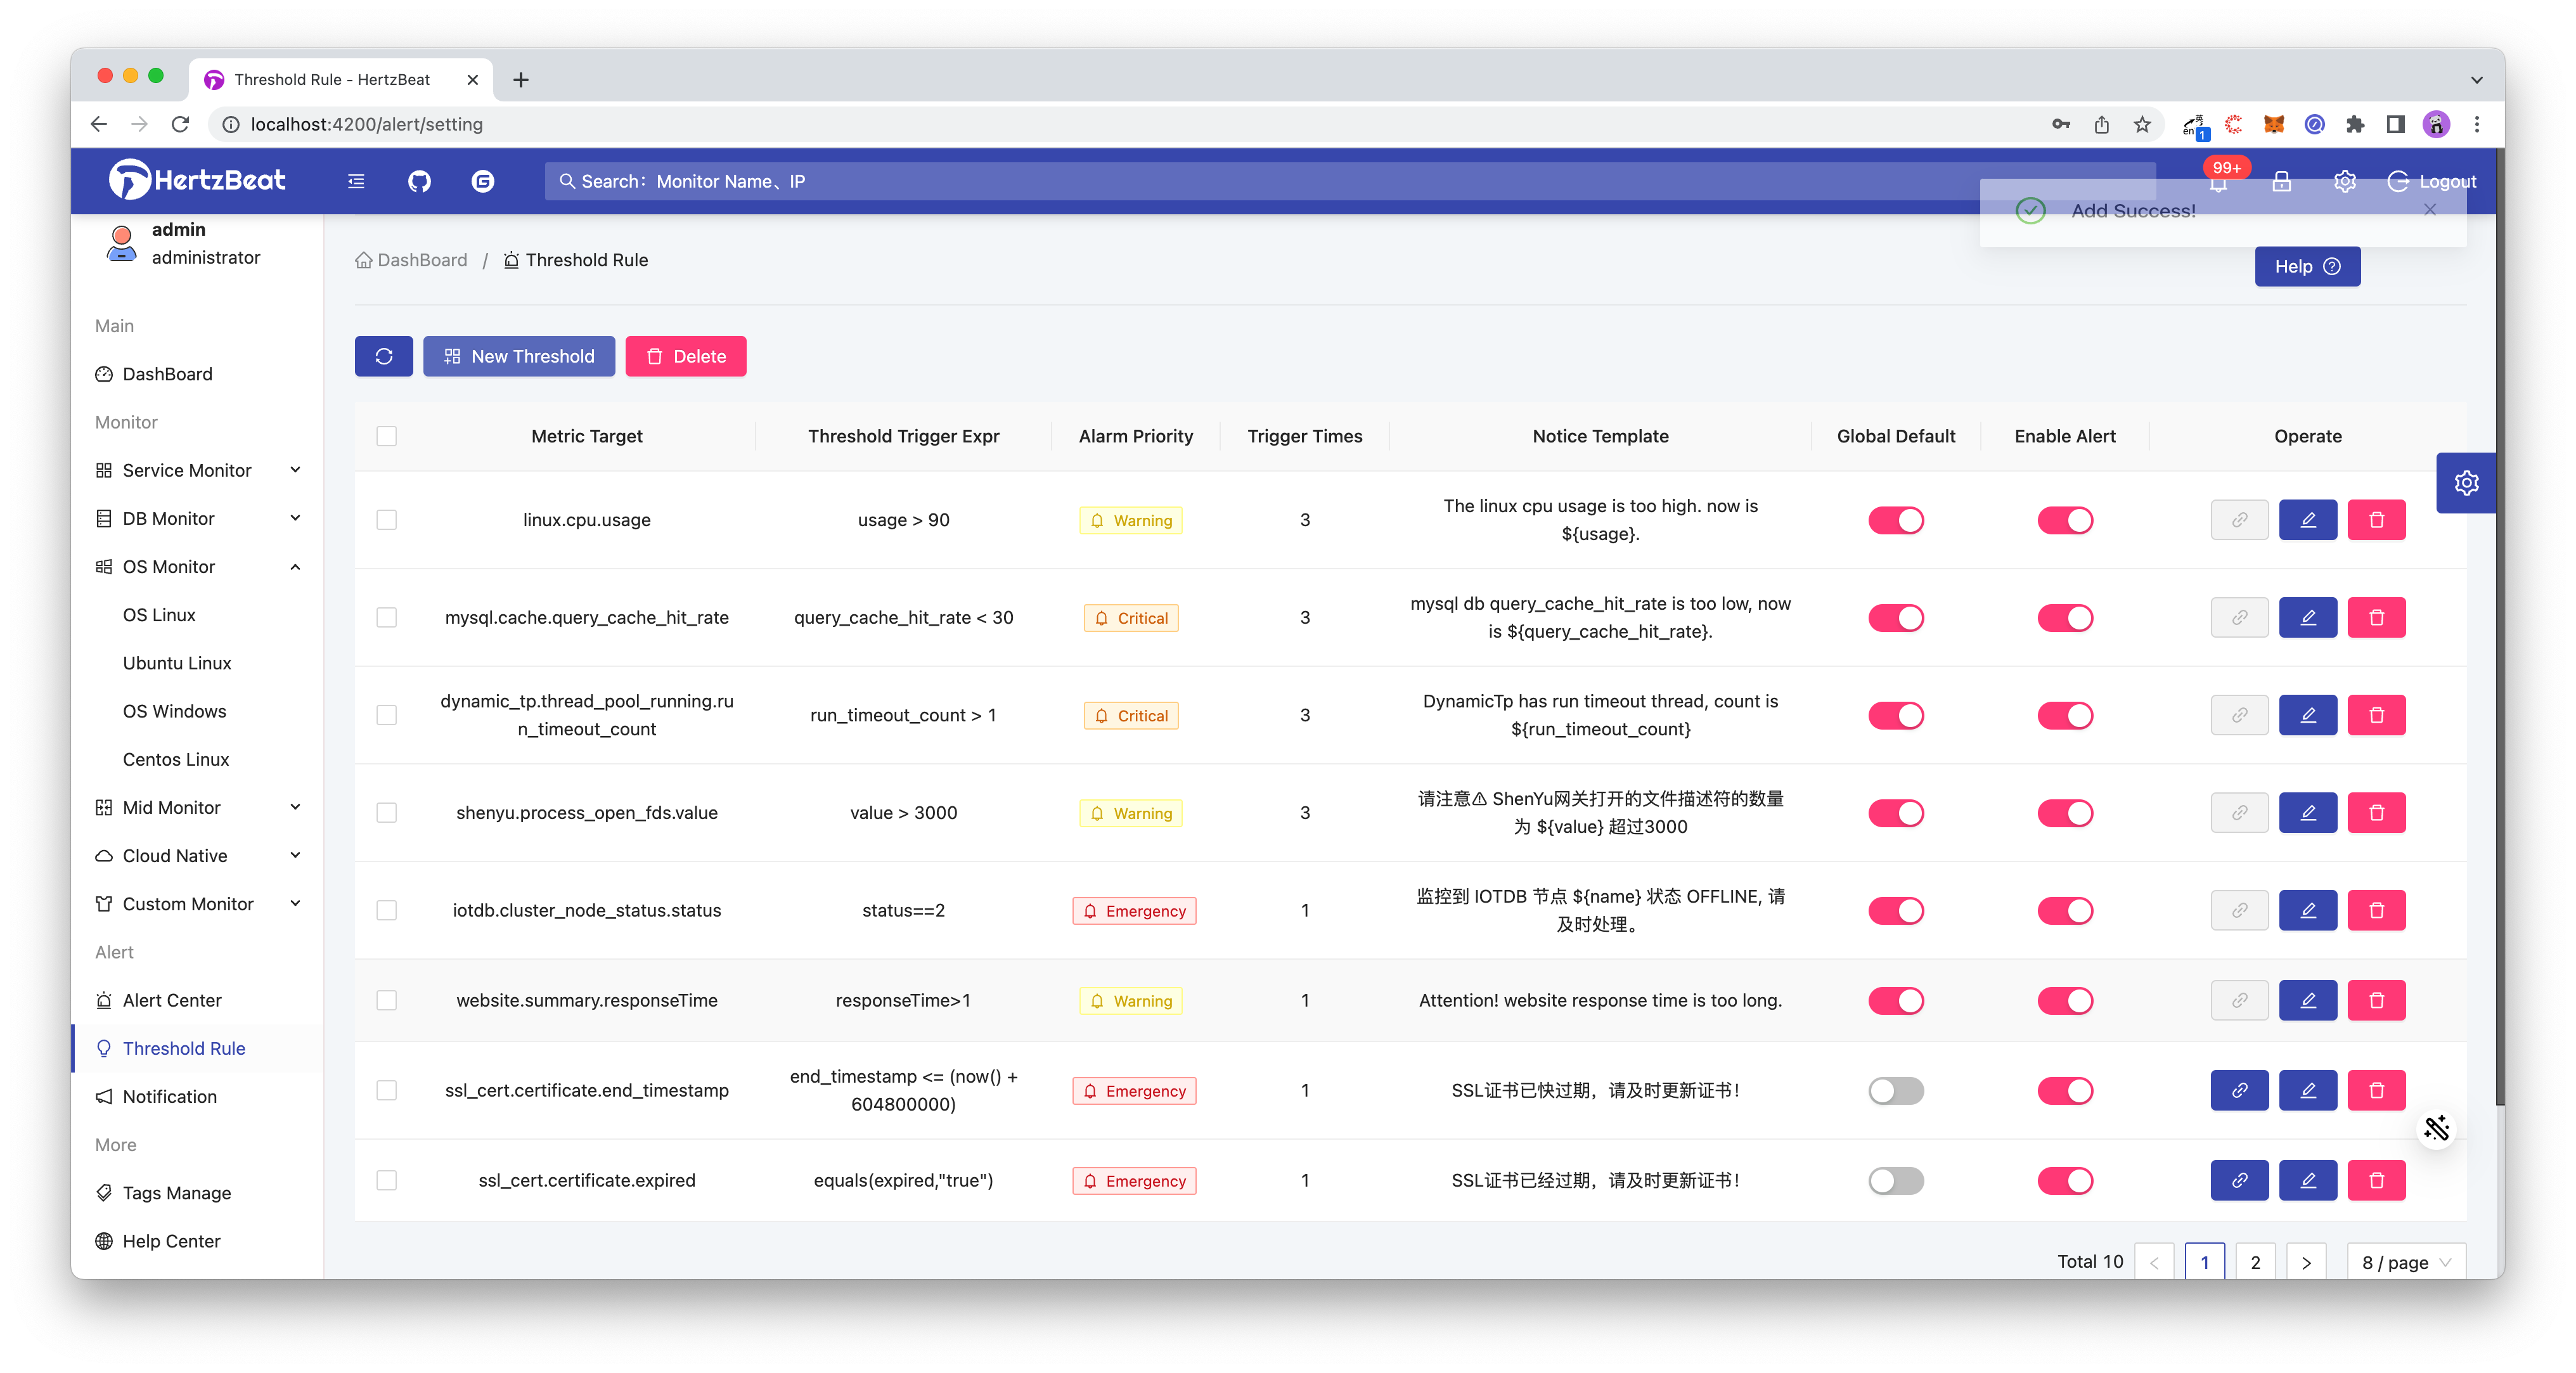Disable Enable Alert toggle for website.summary.responseTime
This screenshot has width=2576, height=1373.
(x=2065, y=1000)
